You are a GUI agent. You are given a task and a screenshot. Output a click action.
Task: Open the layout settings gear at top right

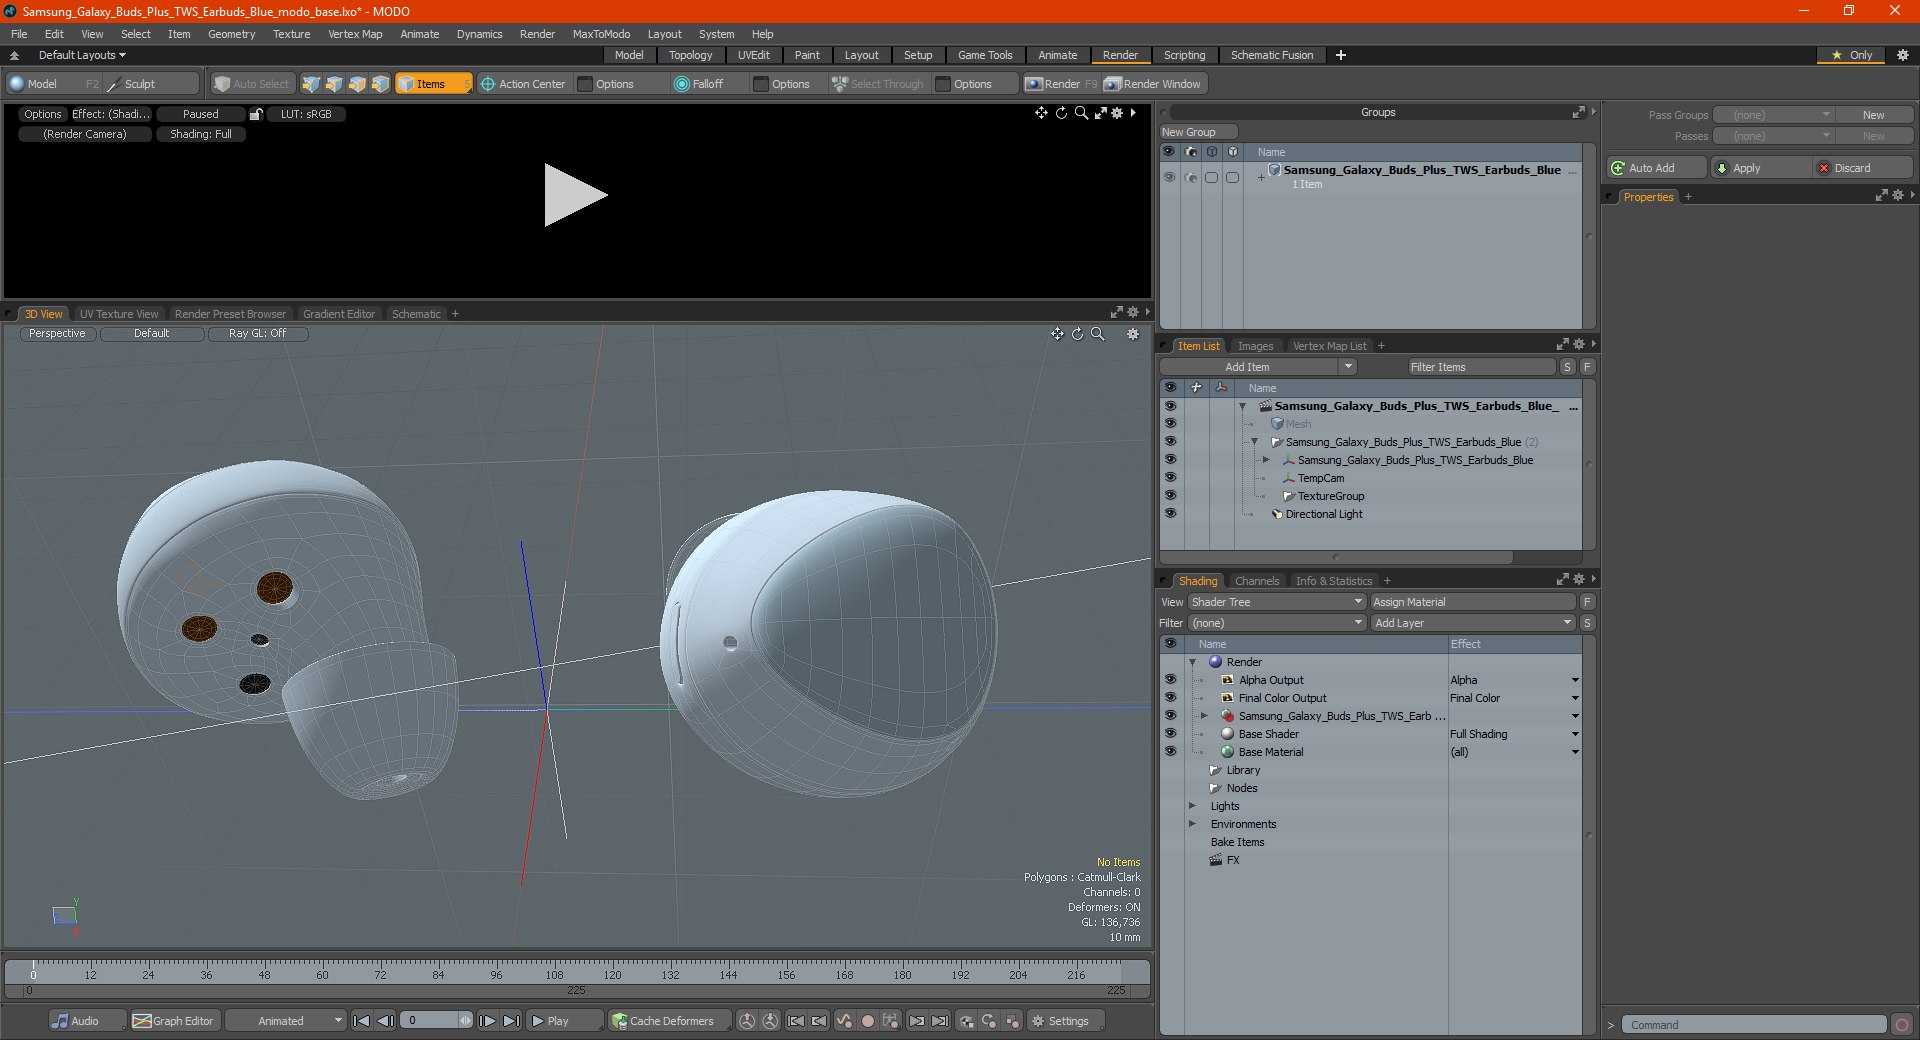click(1903, 55)
